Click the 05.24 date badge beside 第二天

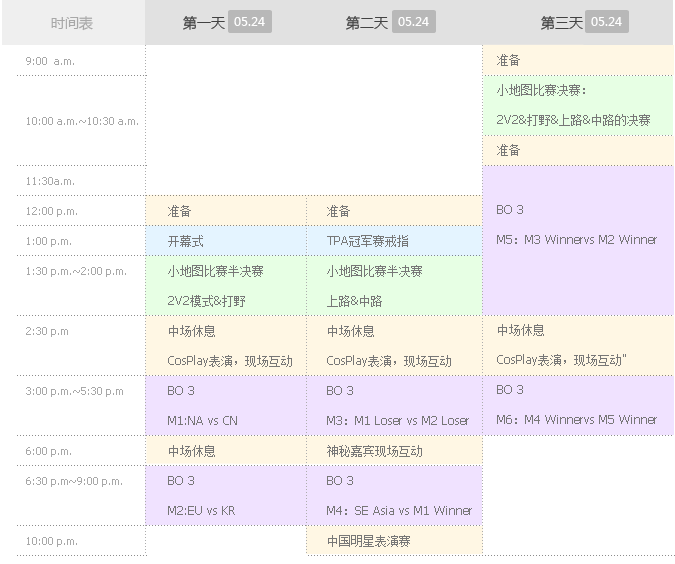click(x=413, y=22)
